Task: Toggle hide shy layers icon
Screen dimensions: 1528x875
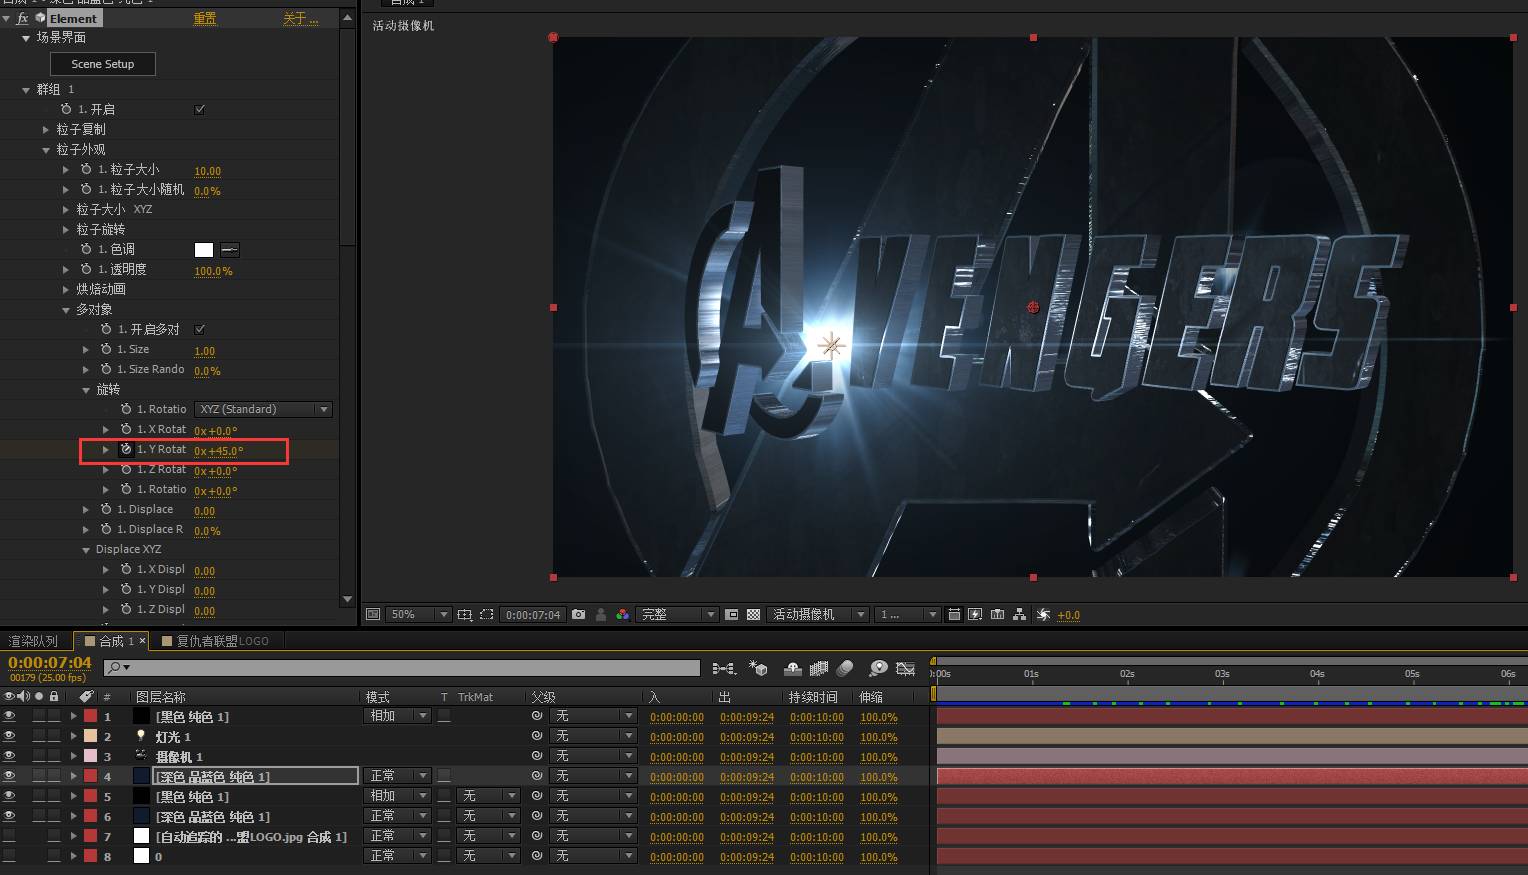Action: 792,668
